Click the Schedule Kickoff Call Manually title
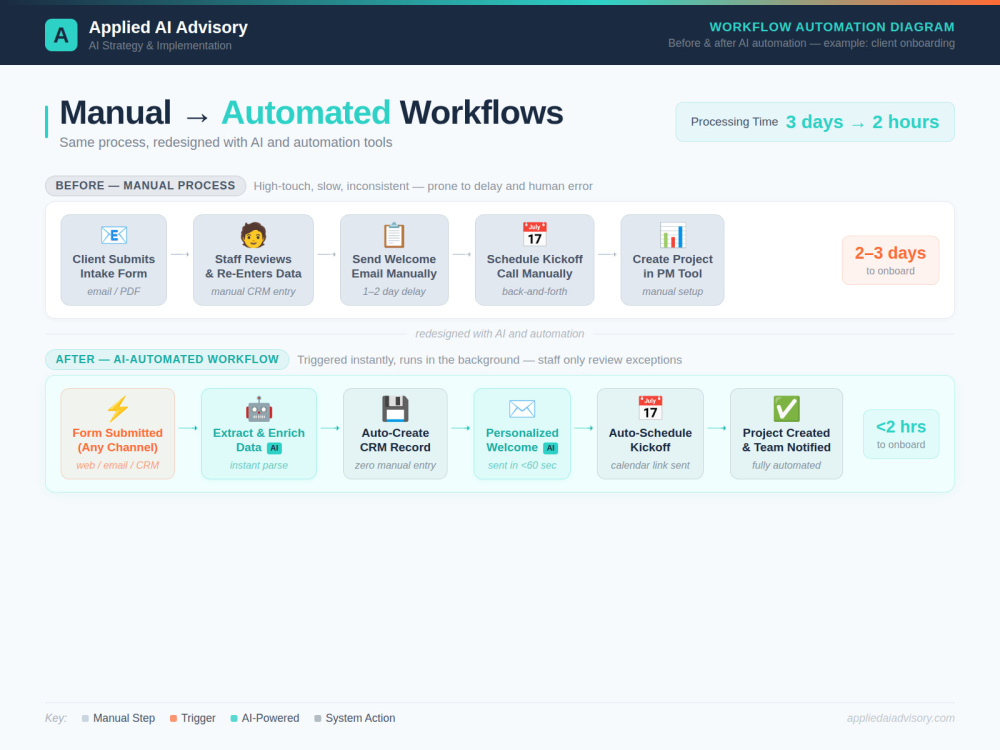Viewport: 1000px width, 750px height. tap(534, 267)
